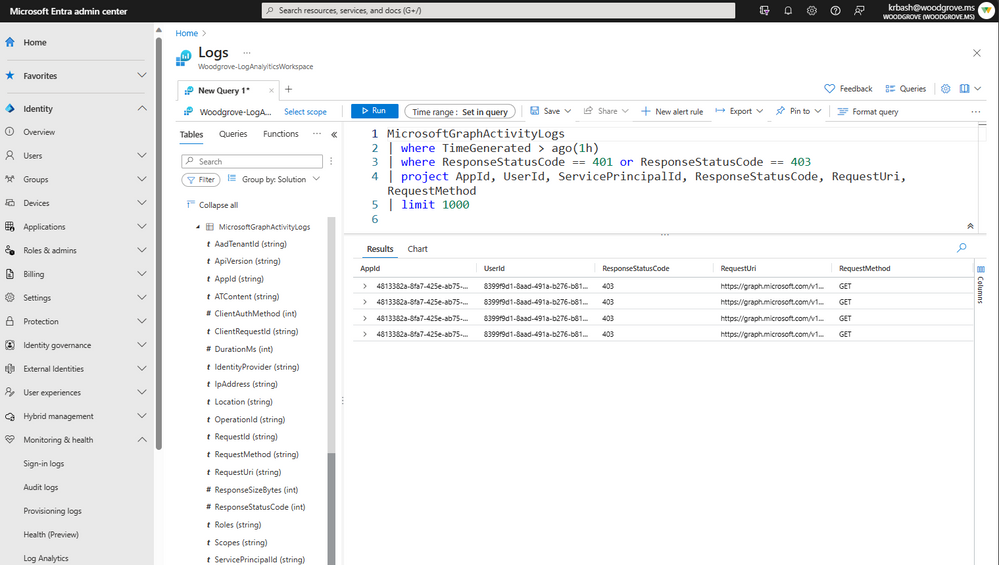The height and width of the screenshot is (565, 999).
Task: Click the Favorites star icon
Action: 10,75
